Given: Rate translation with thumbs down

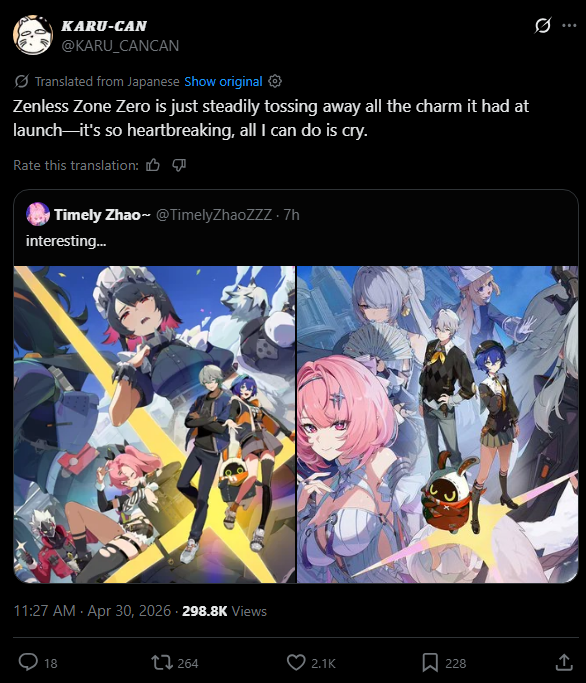Looking at the screenshot, I should pos(179,165).
